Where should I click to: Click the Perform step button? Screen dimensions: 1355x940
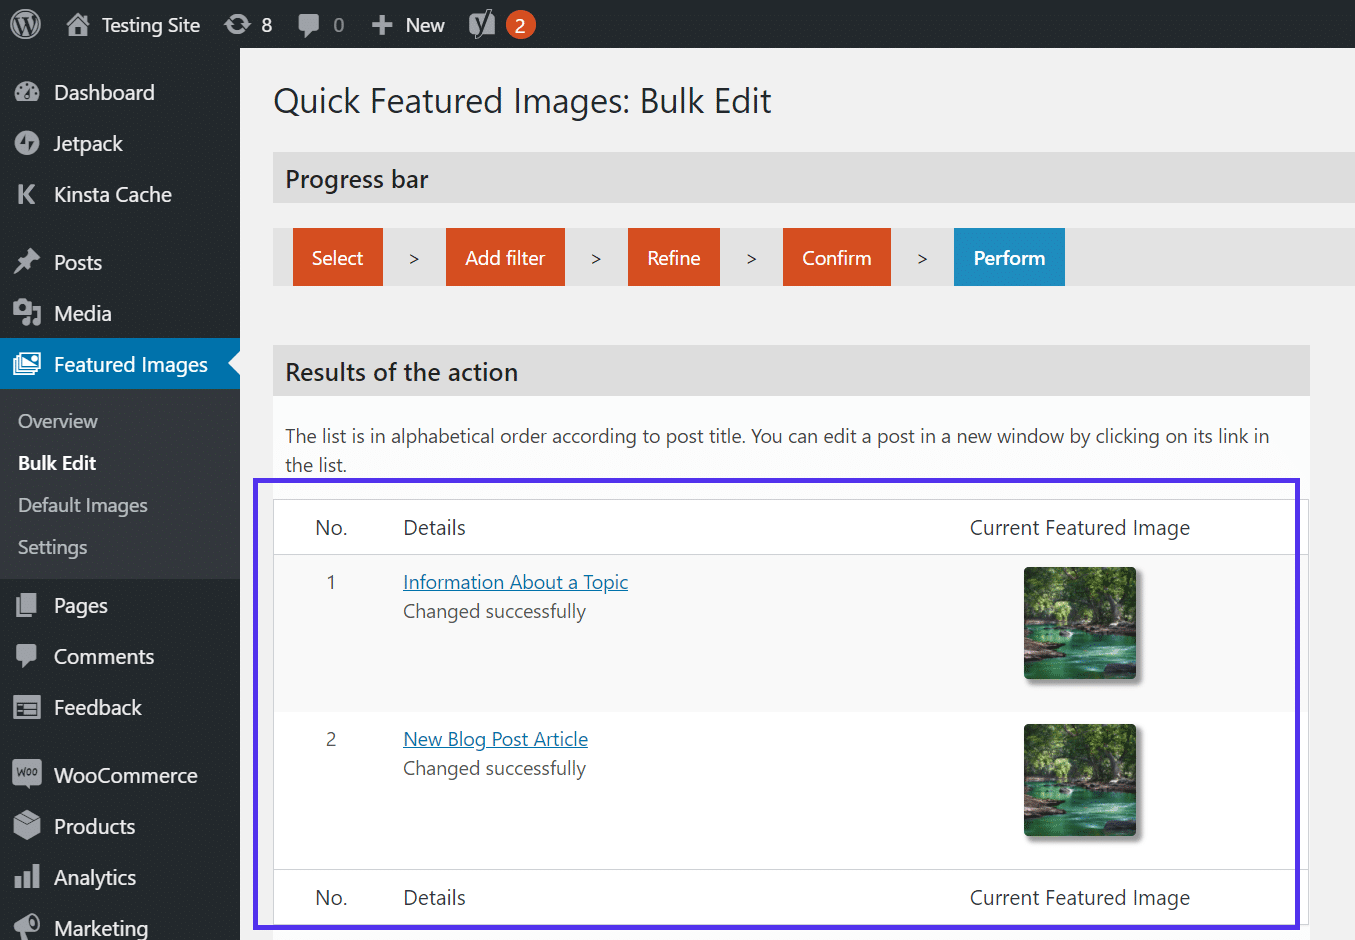pos(1009,257)
